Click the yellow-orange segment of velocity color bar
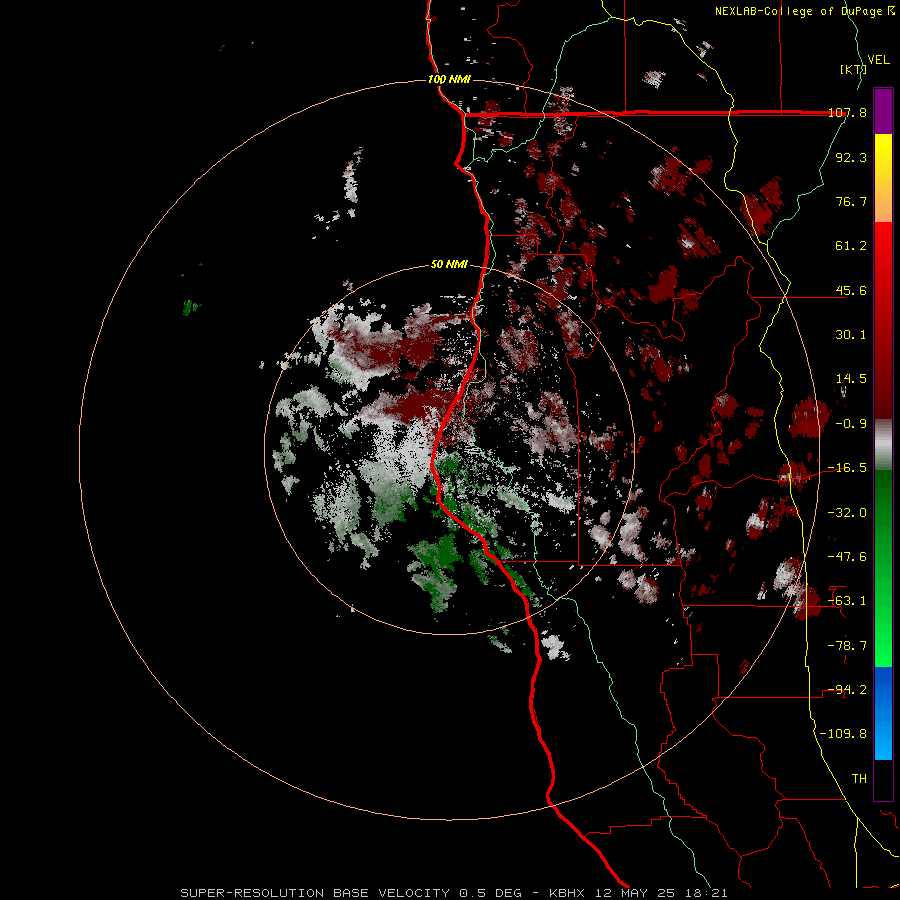 coord(883,178)
